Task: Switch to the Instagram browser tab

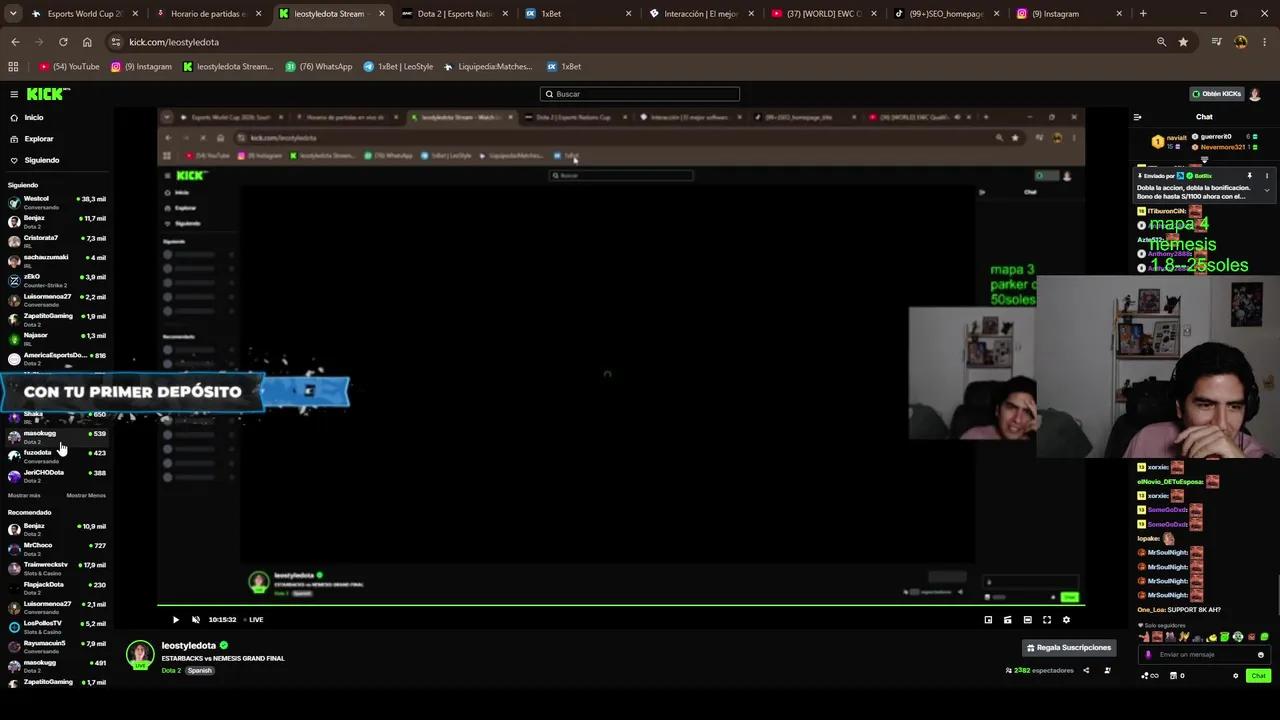Action: pyautogui.click(x=1070, y=14)
